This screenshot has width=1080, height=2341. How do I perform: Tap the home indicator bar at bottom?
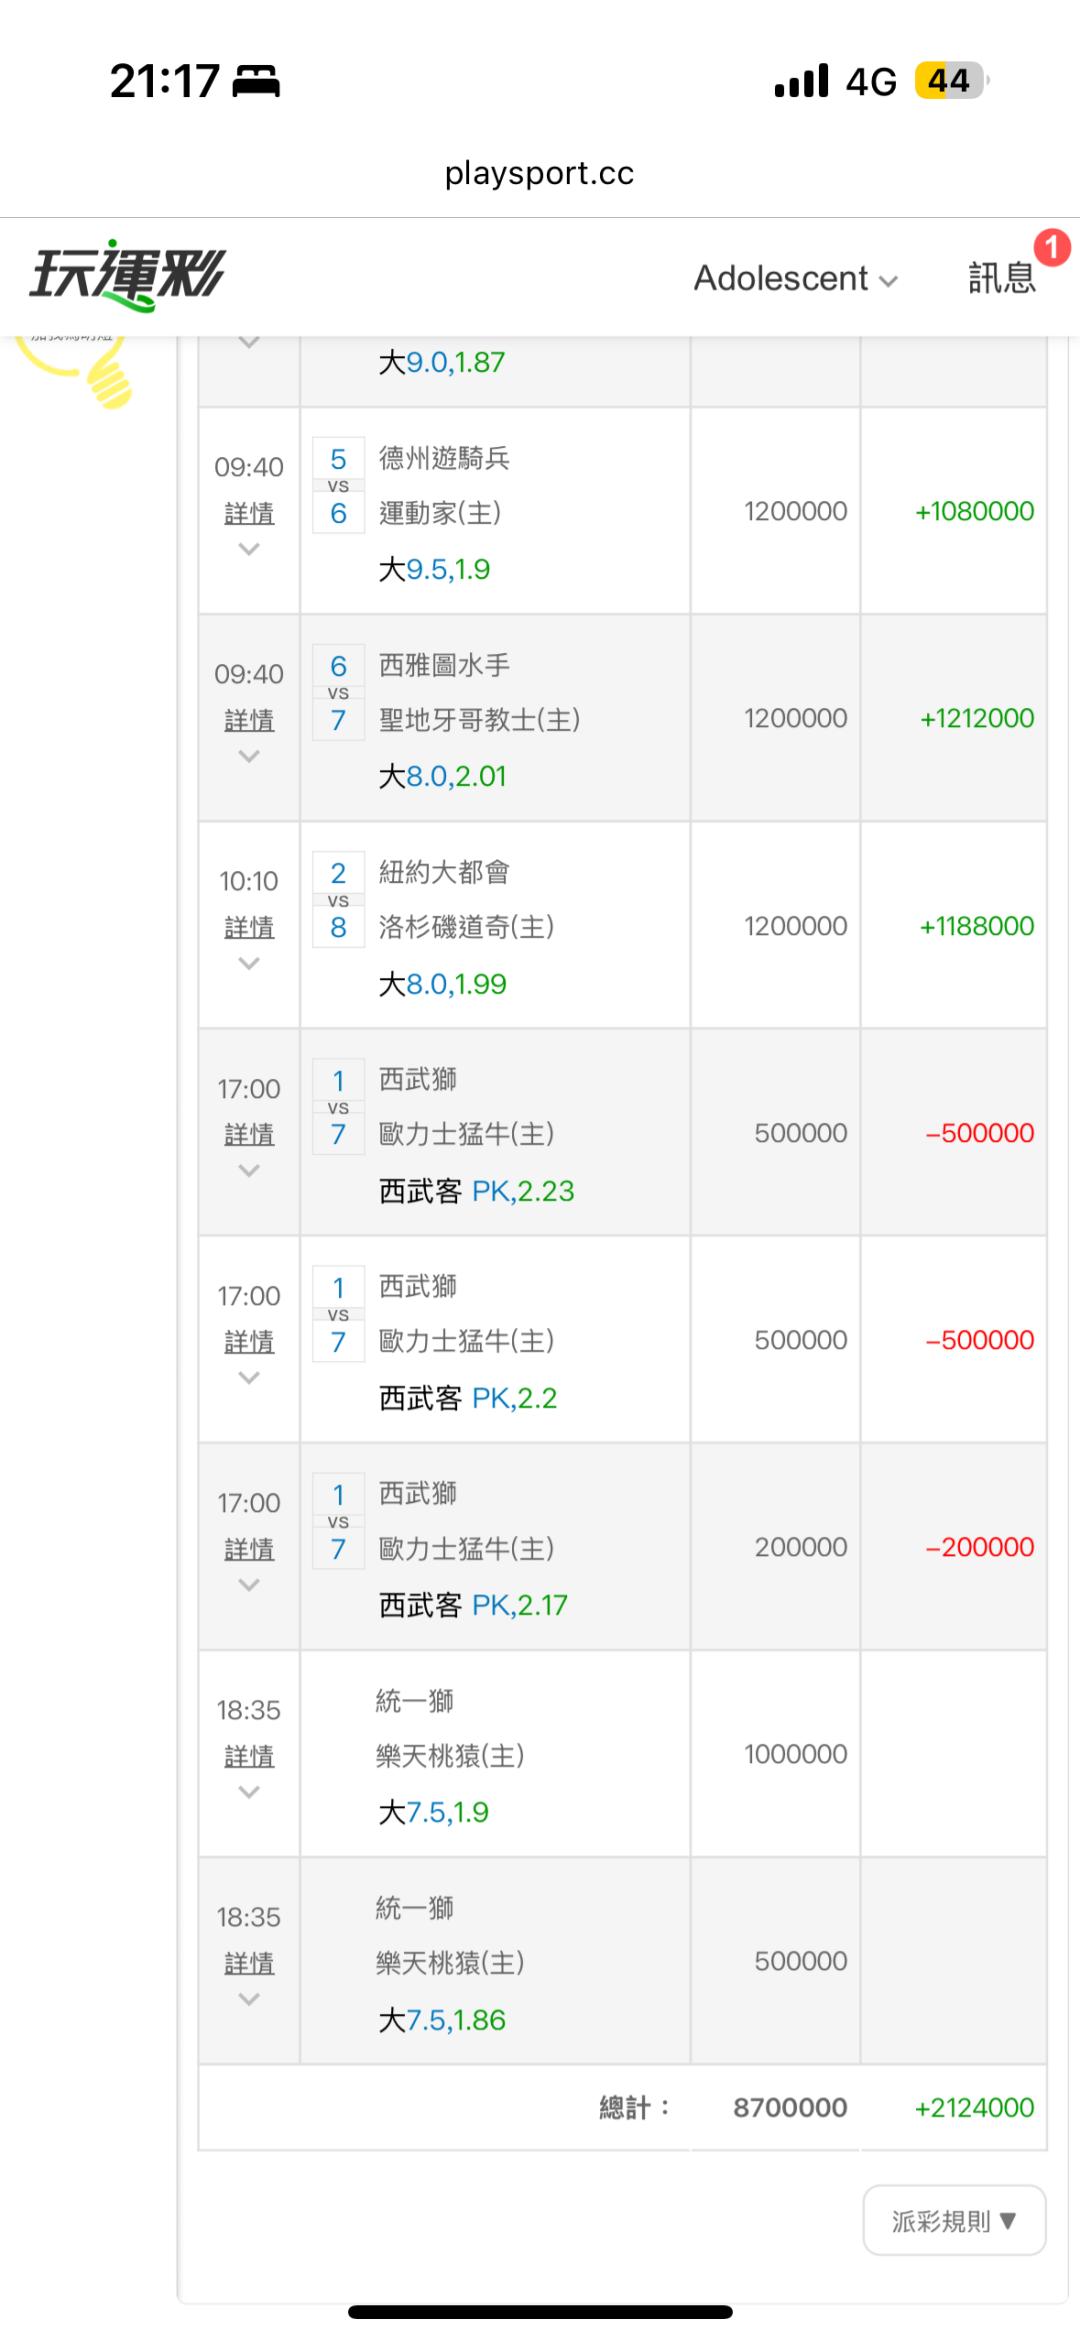tap(540, 2312)
